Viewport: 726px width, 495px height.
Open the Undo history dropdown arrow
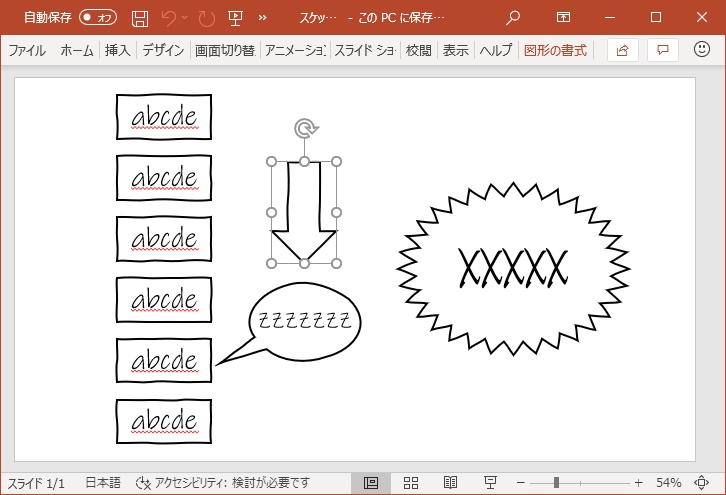[185, 18]
